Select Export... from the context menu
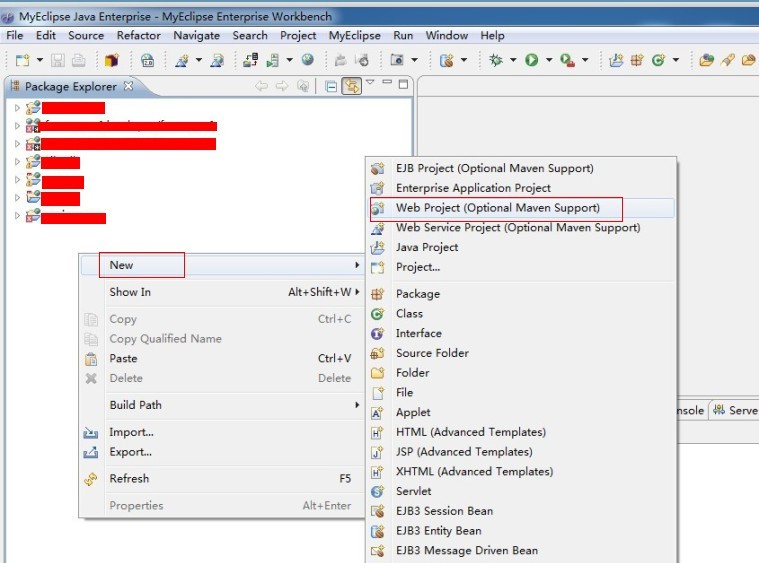 pyautogui.click(x=222, y=452)
